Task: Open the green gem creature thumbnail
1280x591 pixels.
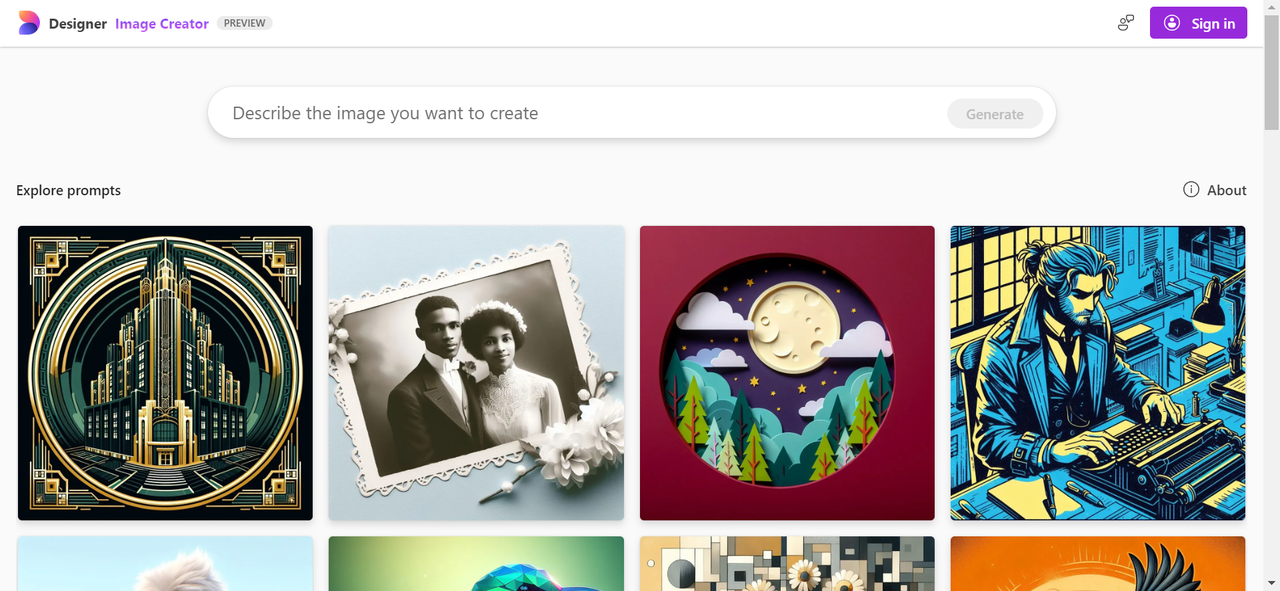Action: click(x=476, y=564)
